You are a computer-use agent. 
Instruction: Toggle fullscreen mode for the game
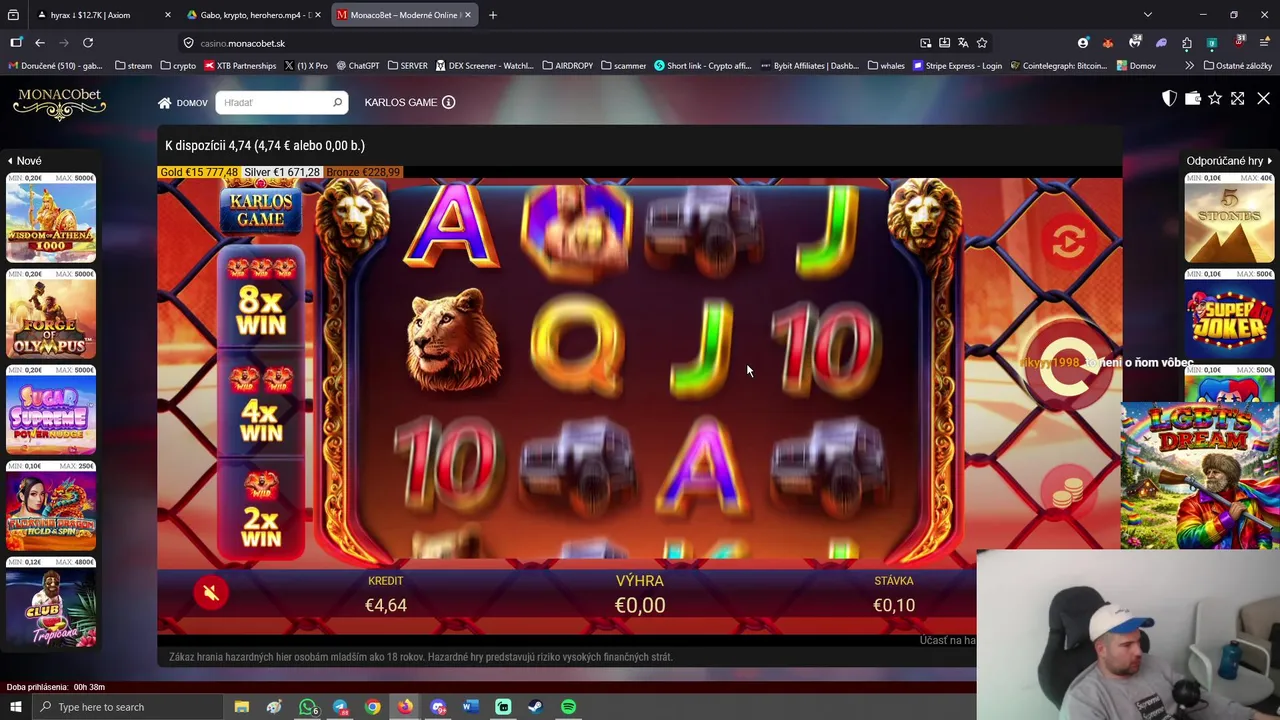click(x=1238, y=98)
